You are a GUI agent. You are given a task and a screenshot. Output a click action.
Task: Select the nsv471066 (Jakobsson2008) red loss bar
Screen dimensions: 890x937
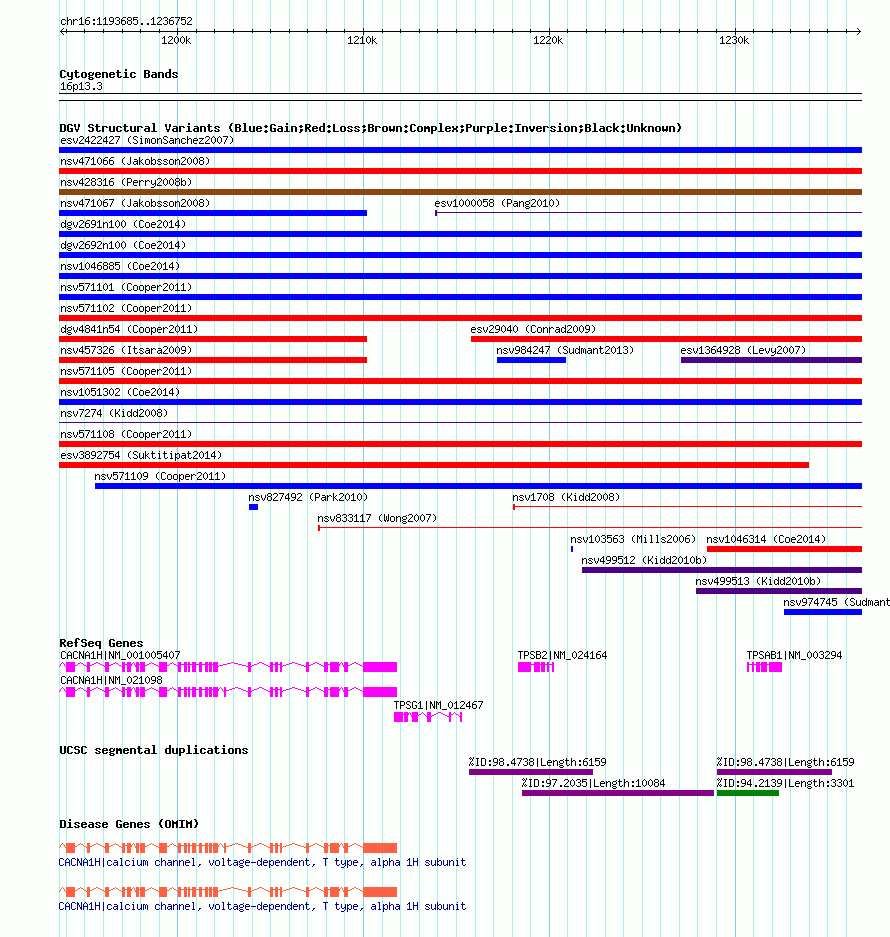(x=460, y=171)
